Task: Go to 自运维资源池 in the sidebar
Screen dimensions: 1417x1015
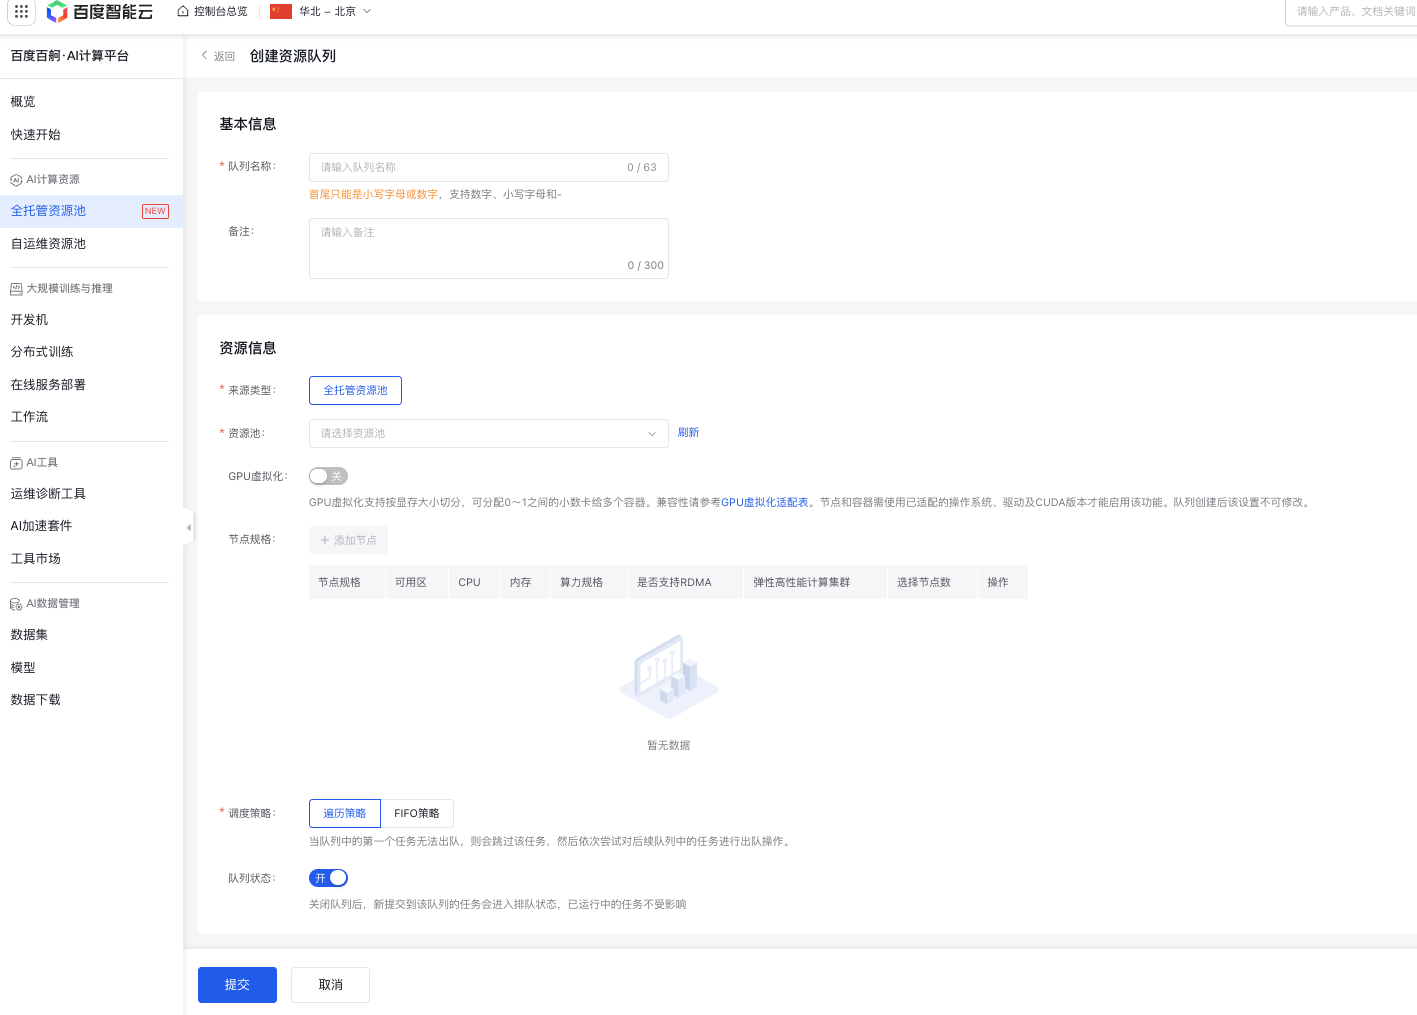Action: pyautogui.click(x=48, y=244)
